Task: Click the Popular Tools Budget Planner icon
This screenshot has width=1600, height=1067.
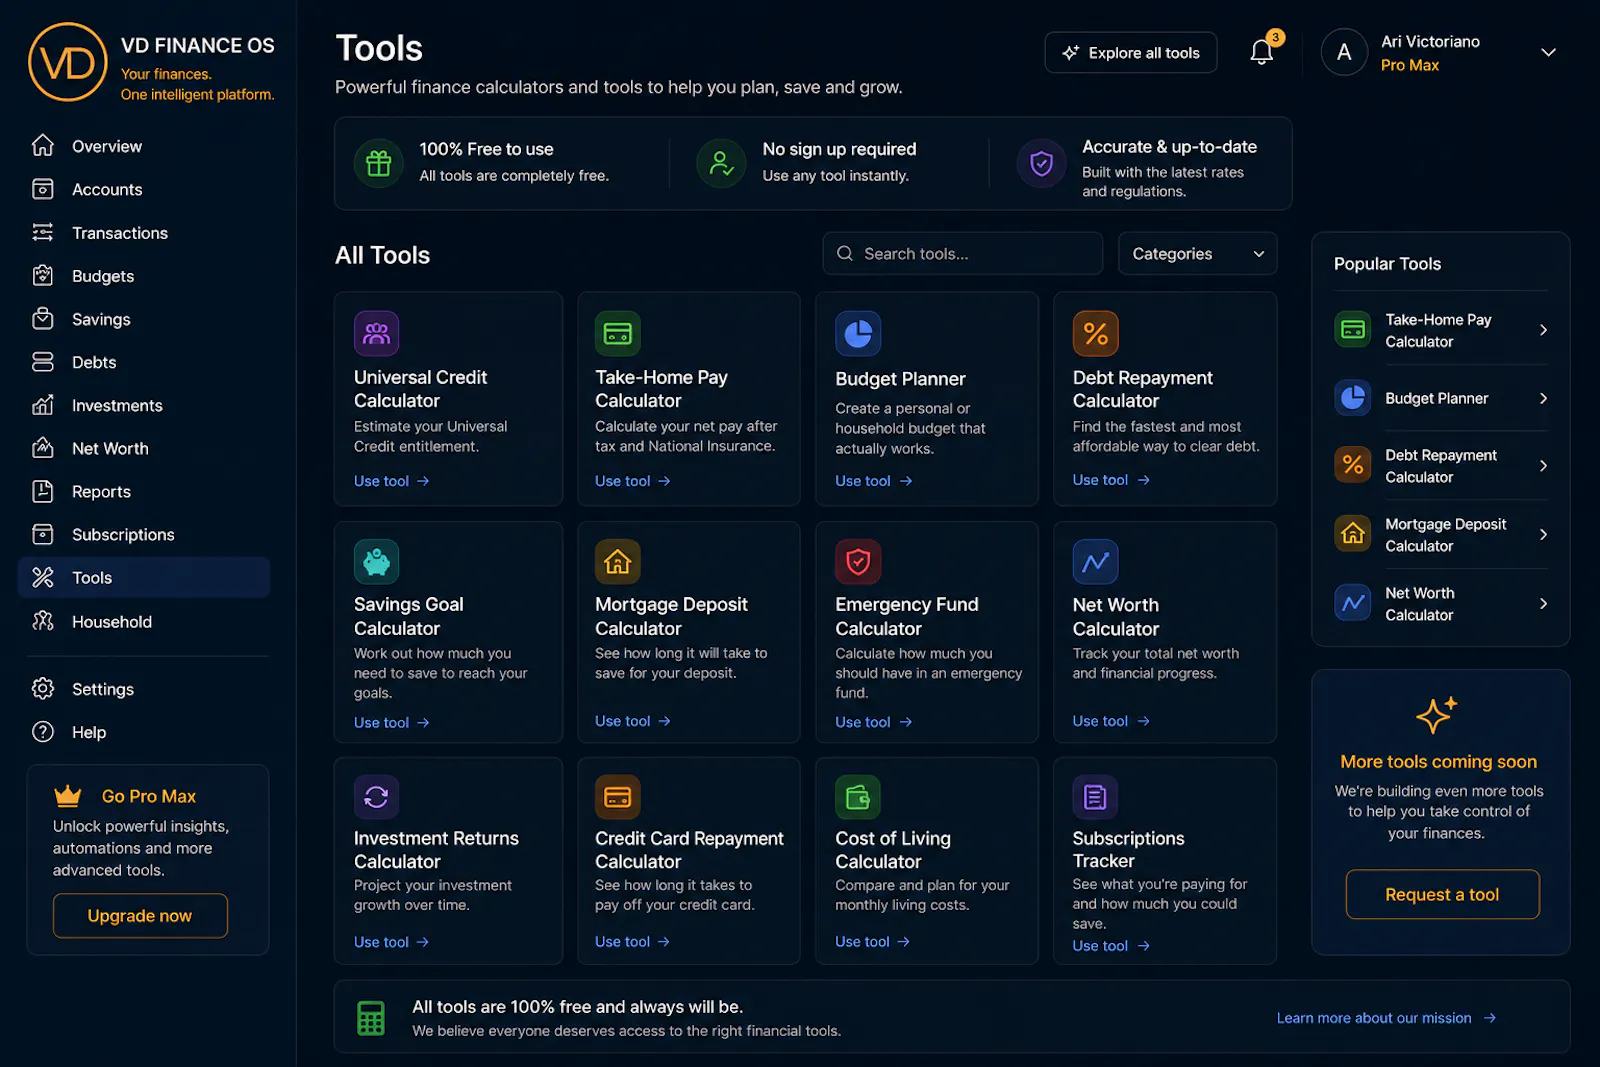Action: 1353,398
